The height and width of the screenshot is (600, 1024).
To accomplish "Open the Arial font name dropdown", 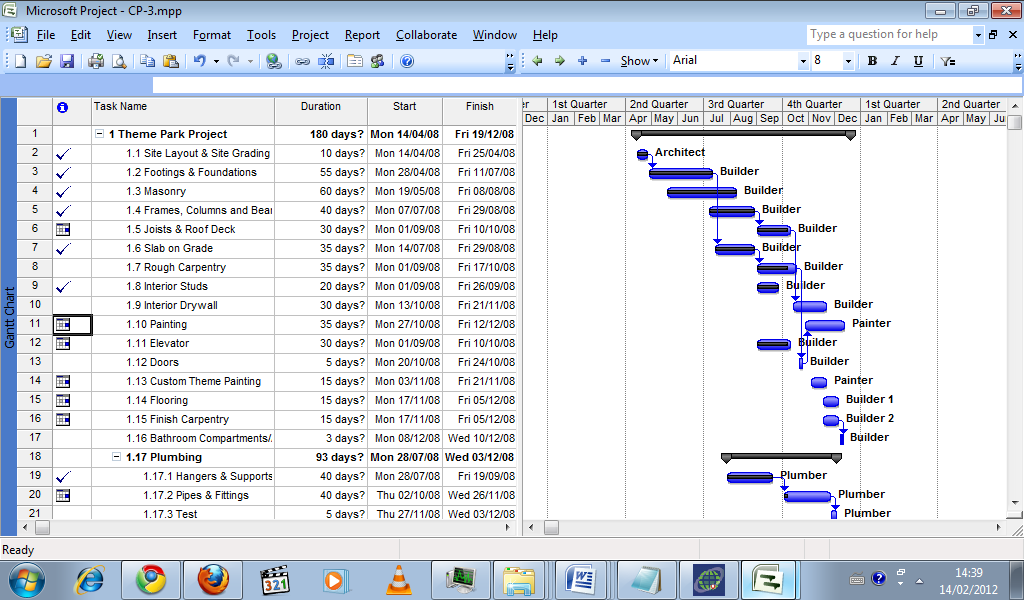I will [x=802, y=61].
